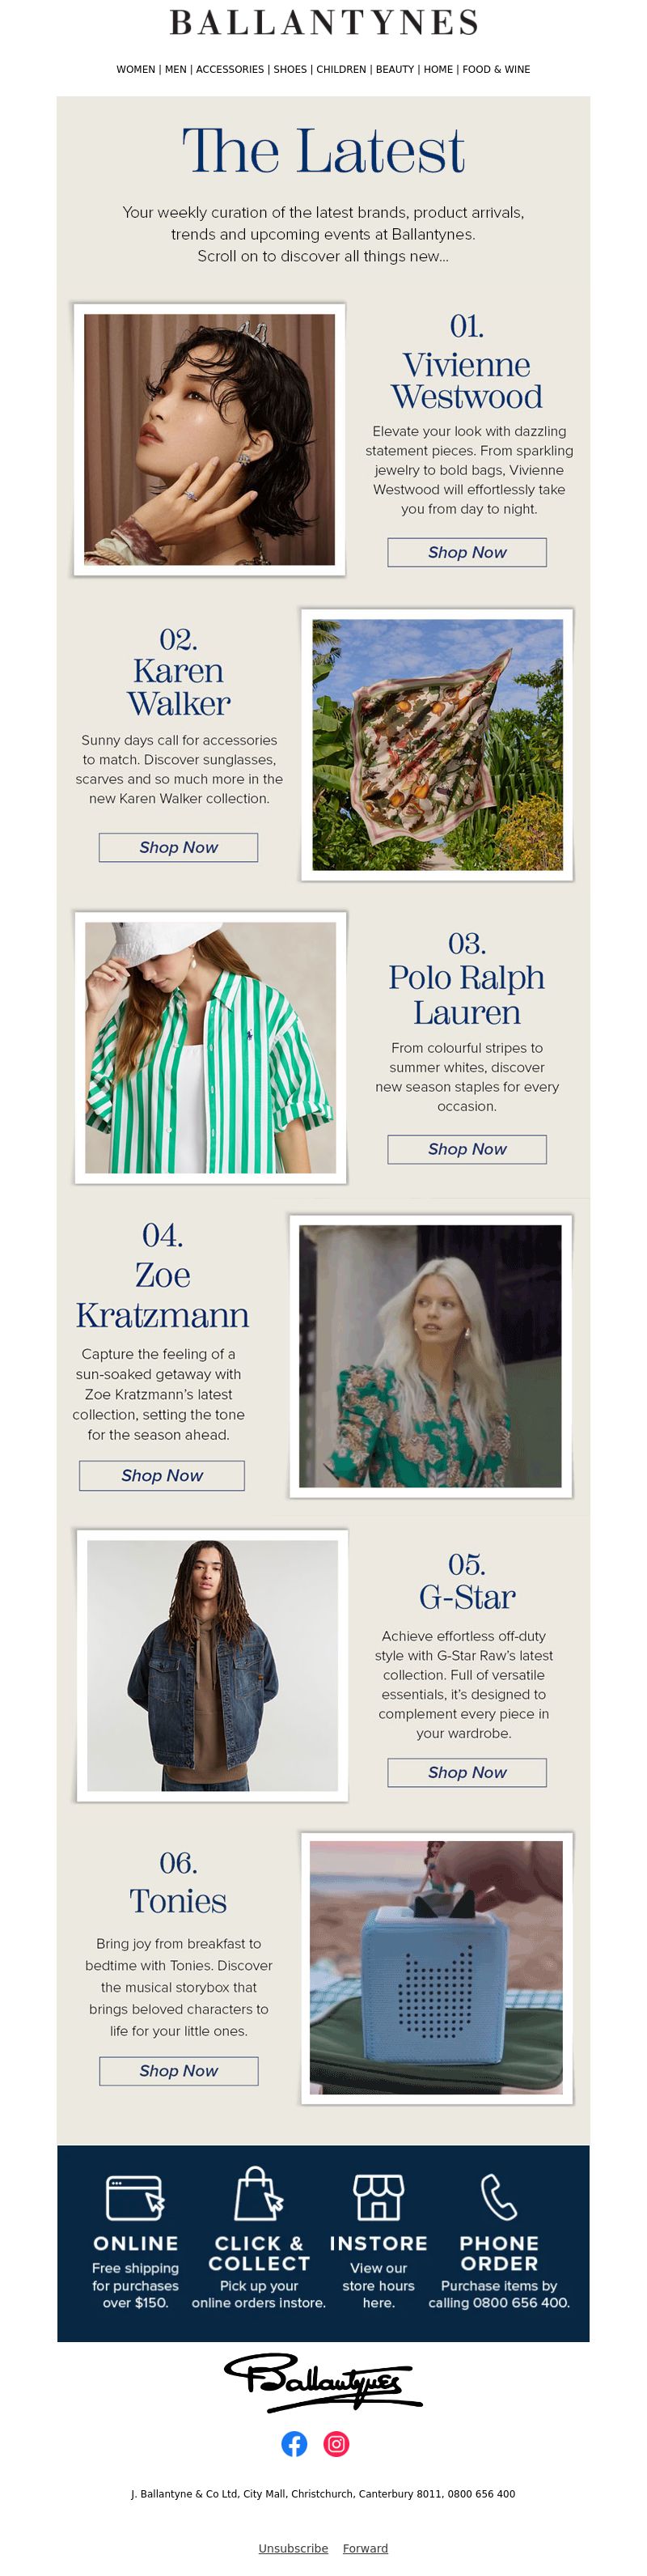Viewport: 647px width, 2576px height.
Task: Shop Now for Polo Ralph Lauren
Action: 467,1149
